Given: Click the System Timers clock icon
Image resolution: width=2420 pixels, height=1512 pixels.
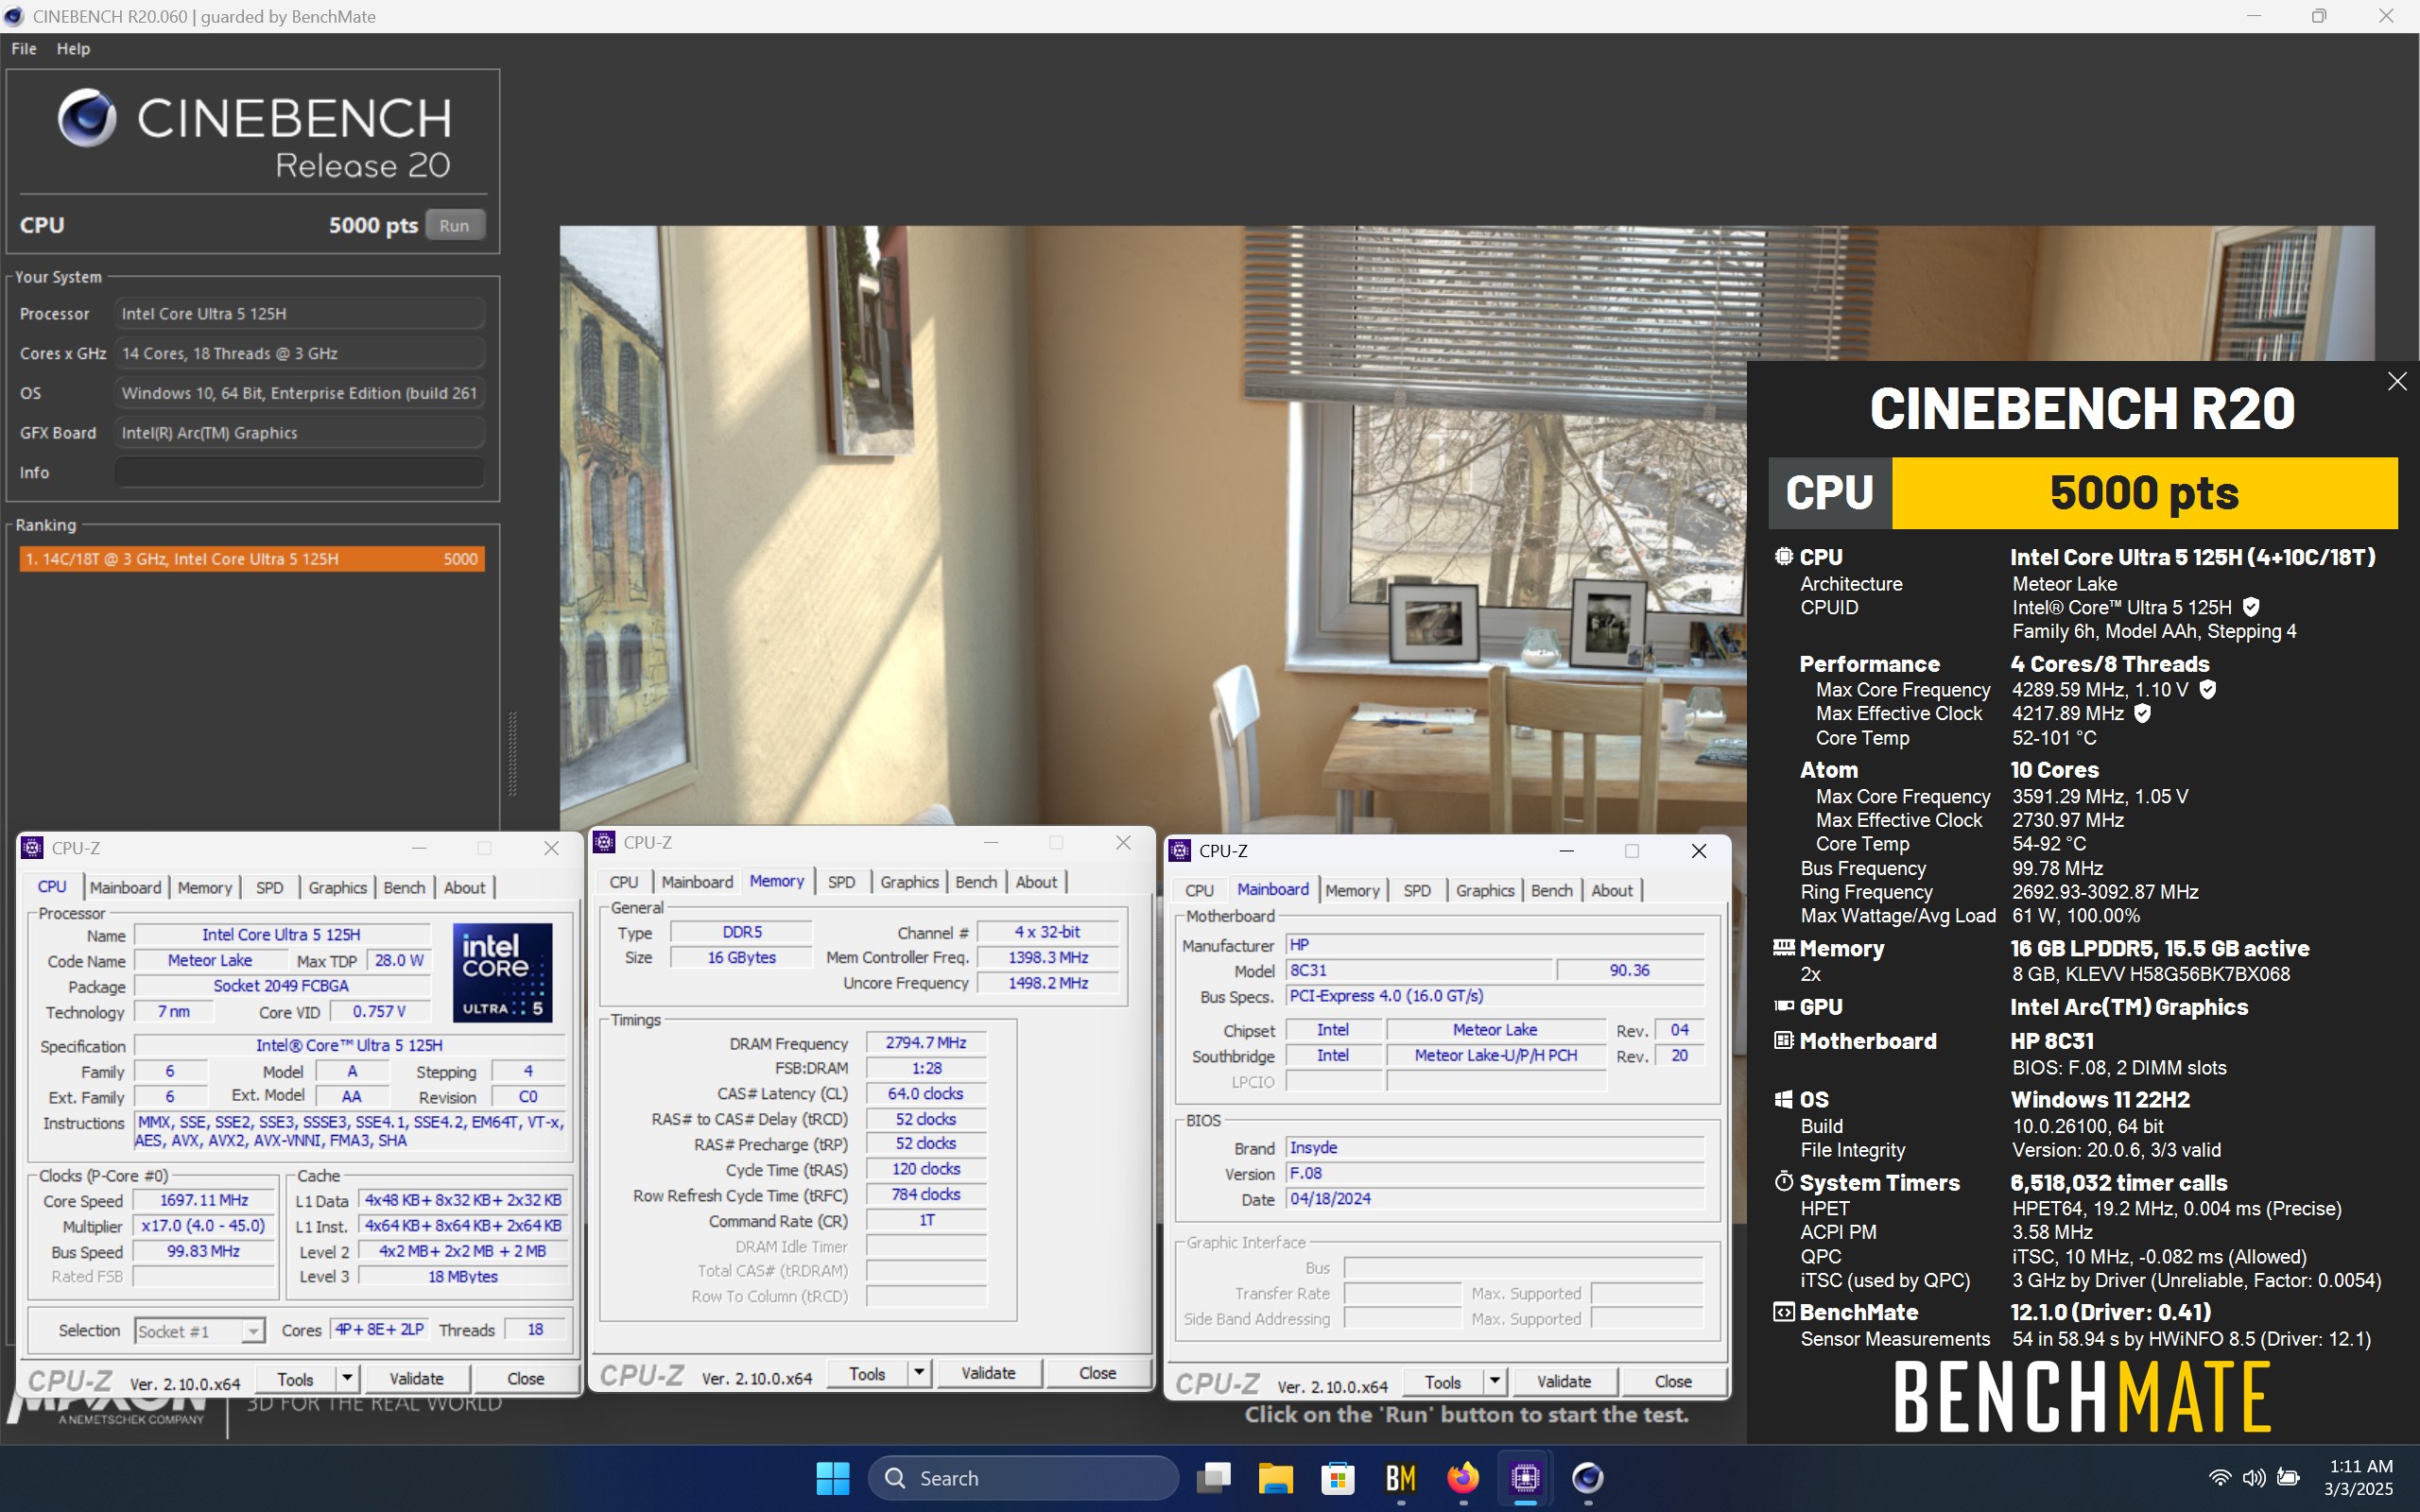Looking at the screenshot, I should pyautogui.click(x=1783, y=1182).
